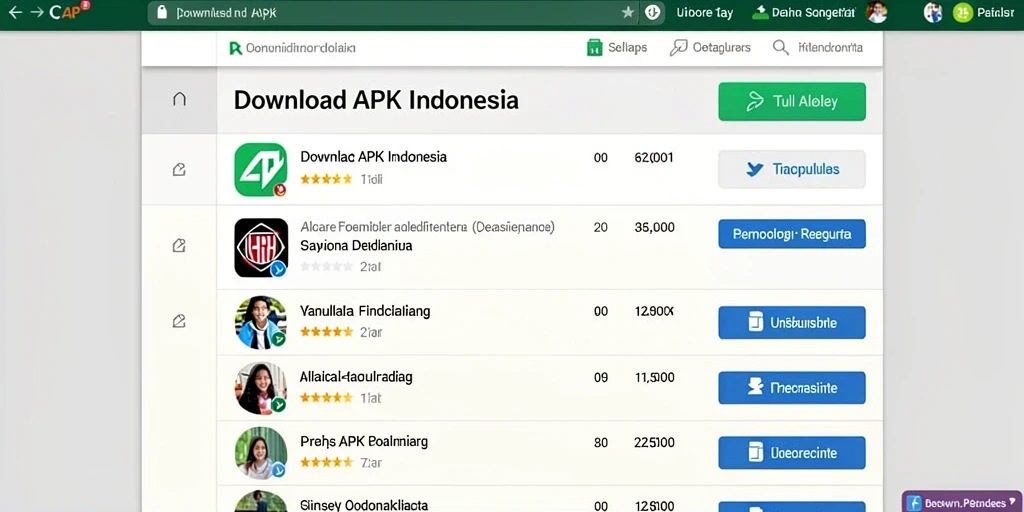The width and height of the screenshot is (1024, 512).
Task: Bookmark page with the star icon
Action: click(628, 12)
